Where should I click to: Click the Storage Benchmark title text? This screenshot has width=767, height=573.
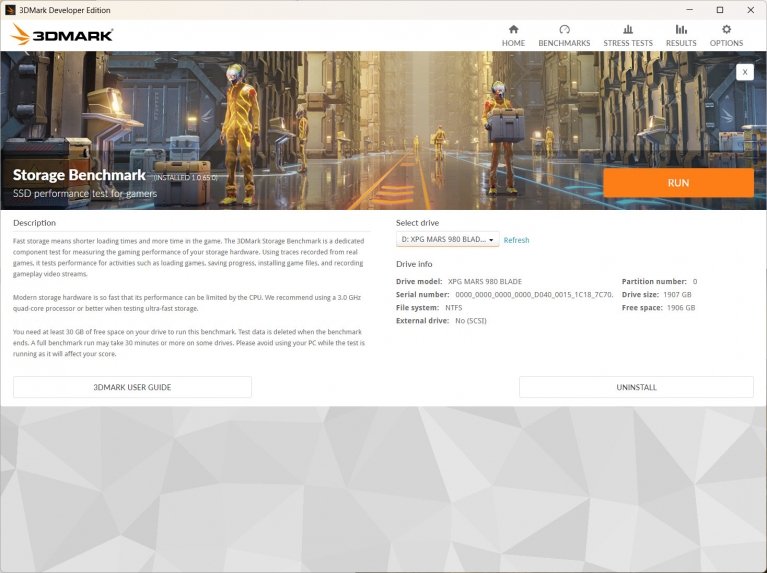click(79, 175)
